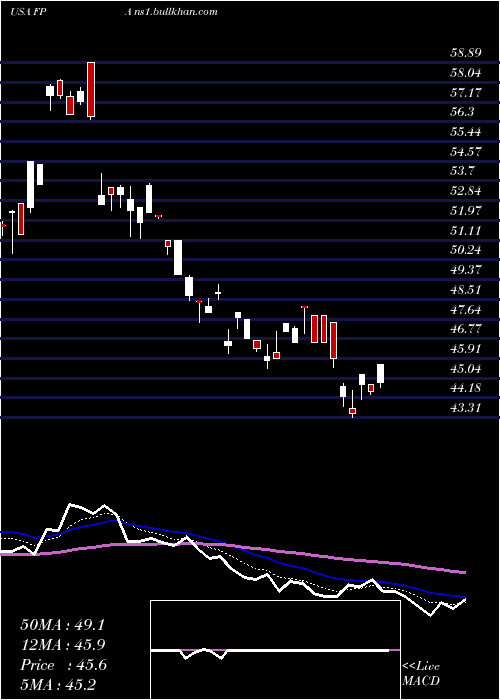The height and width of the screenshot is (700, 500).
Task: Click the 46.77 price level label
Action: click(x=465, y=329)
